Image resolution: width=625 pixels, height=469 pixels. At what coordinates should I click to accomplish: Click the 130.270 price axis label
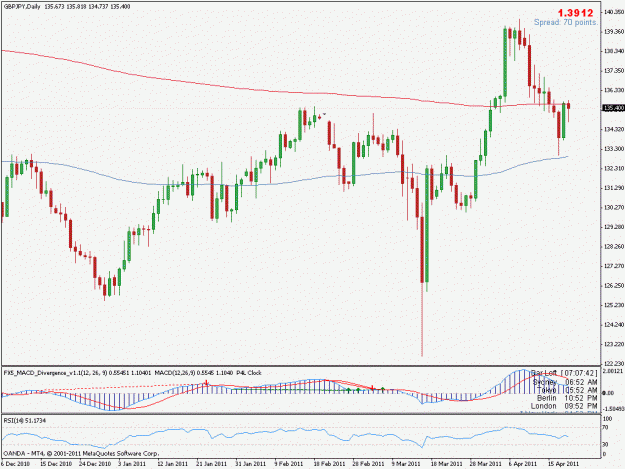[x=614, y=208]
